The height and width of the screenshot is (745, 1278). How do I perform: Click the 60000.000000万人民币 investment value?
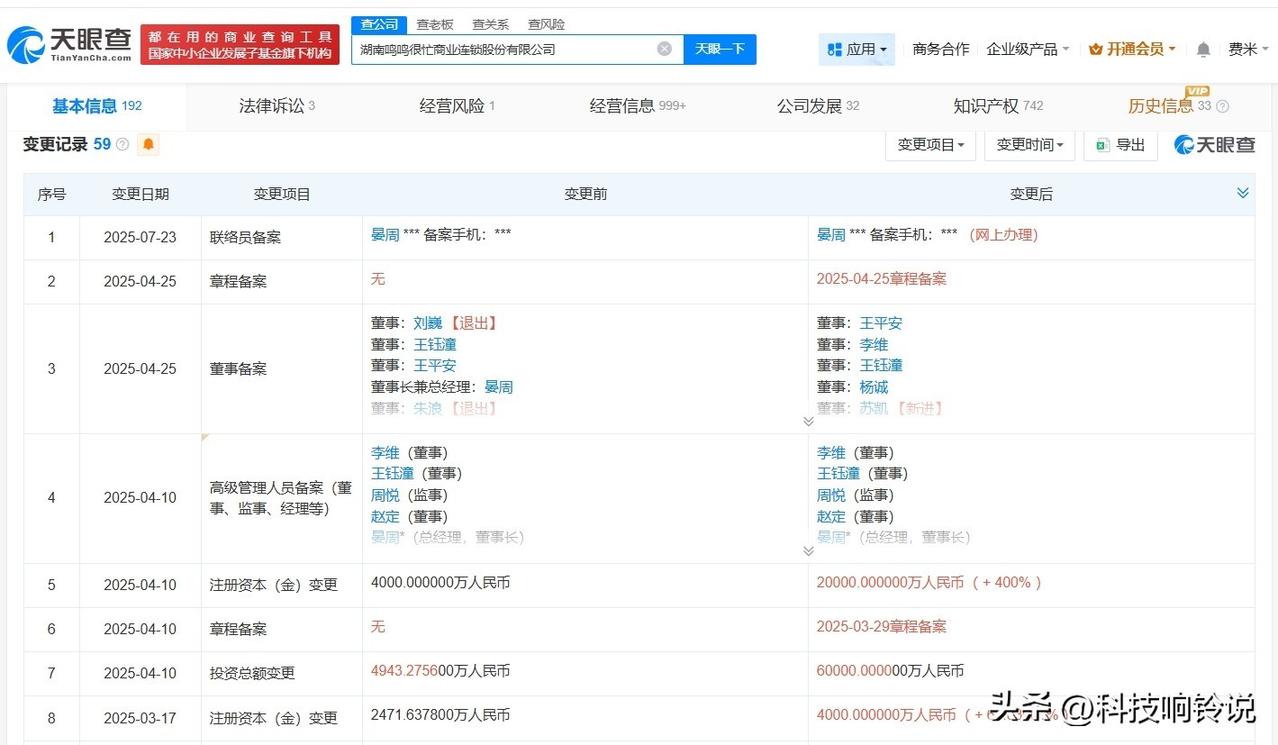(x=890, y=671)
